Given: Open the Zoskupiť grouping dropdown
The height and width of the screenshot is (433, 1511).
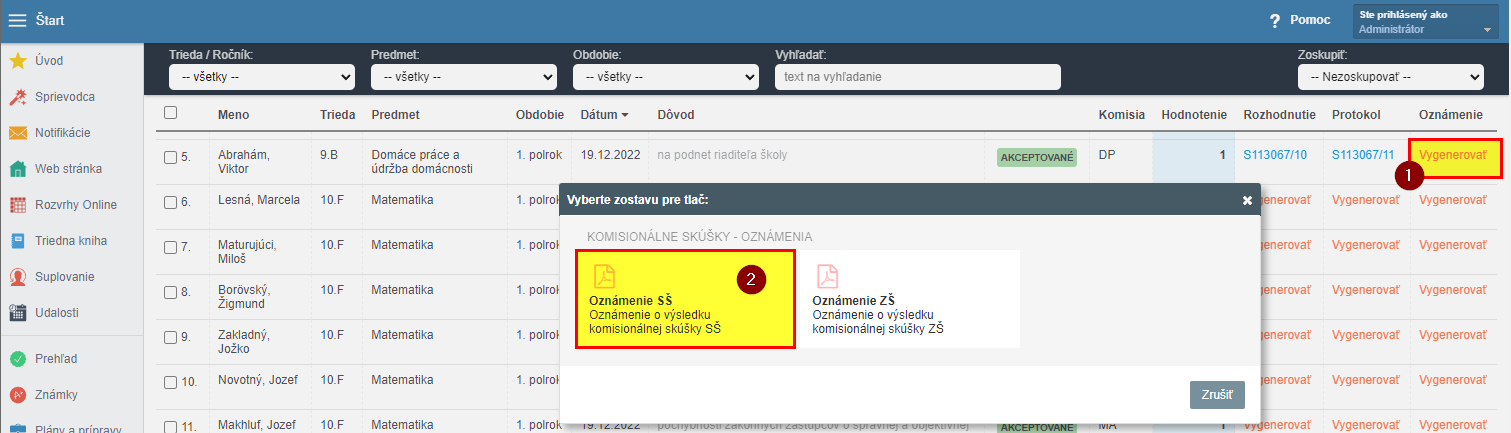Looking at the screenshot, I should pos(1391,76).
